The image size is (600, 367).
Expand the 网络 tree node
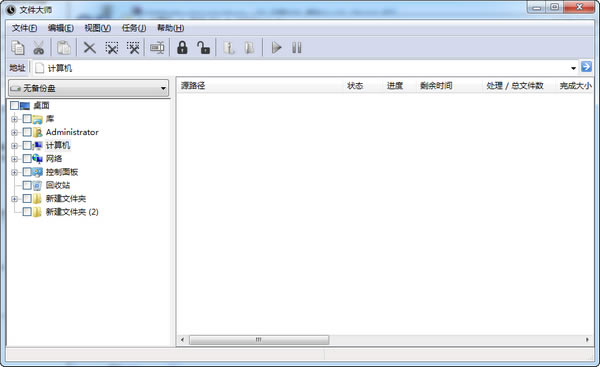point(15,159)
